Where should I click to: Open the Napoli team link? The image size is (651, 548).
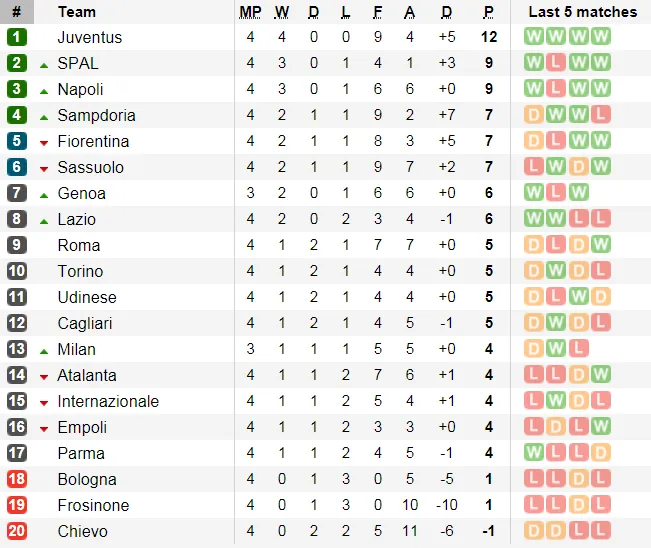point(80,89)
